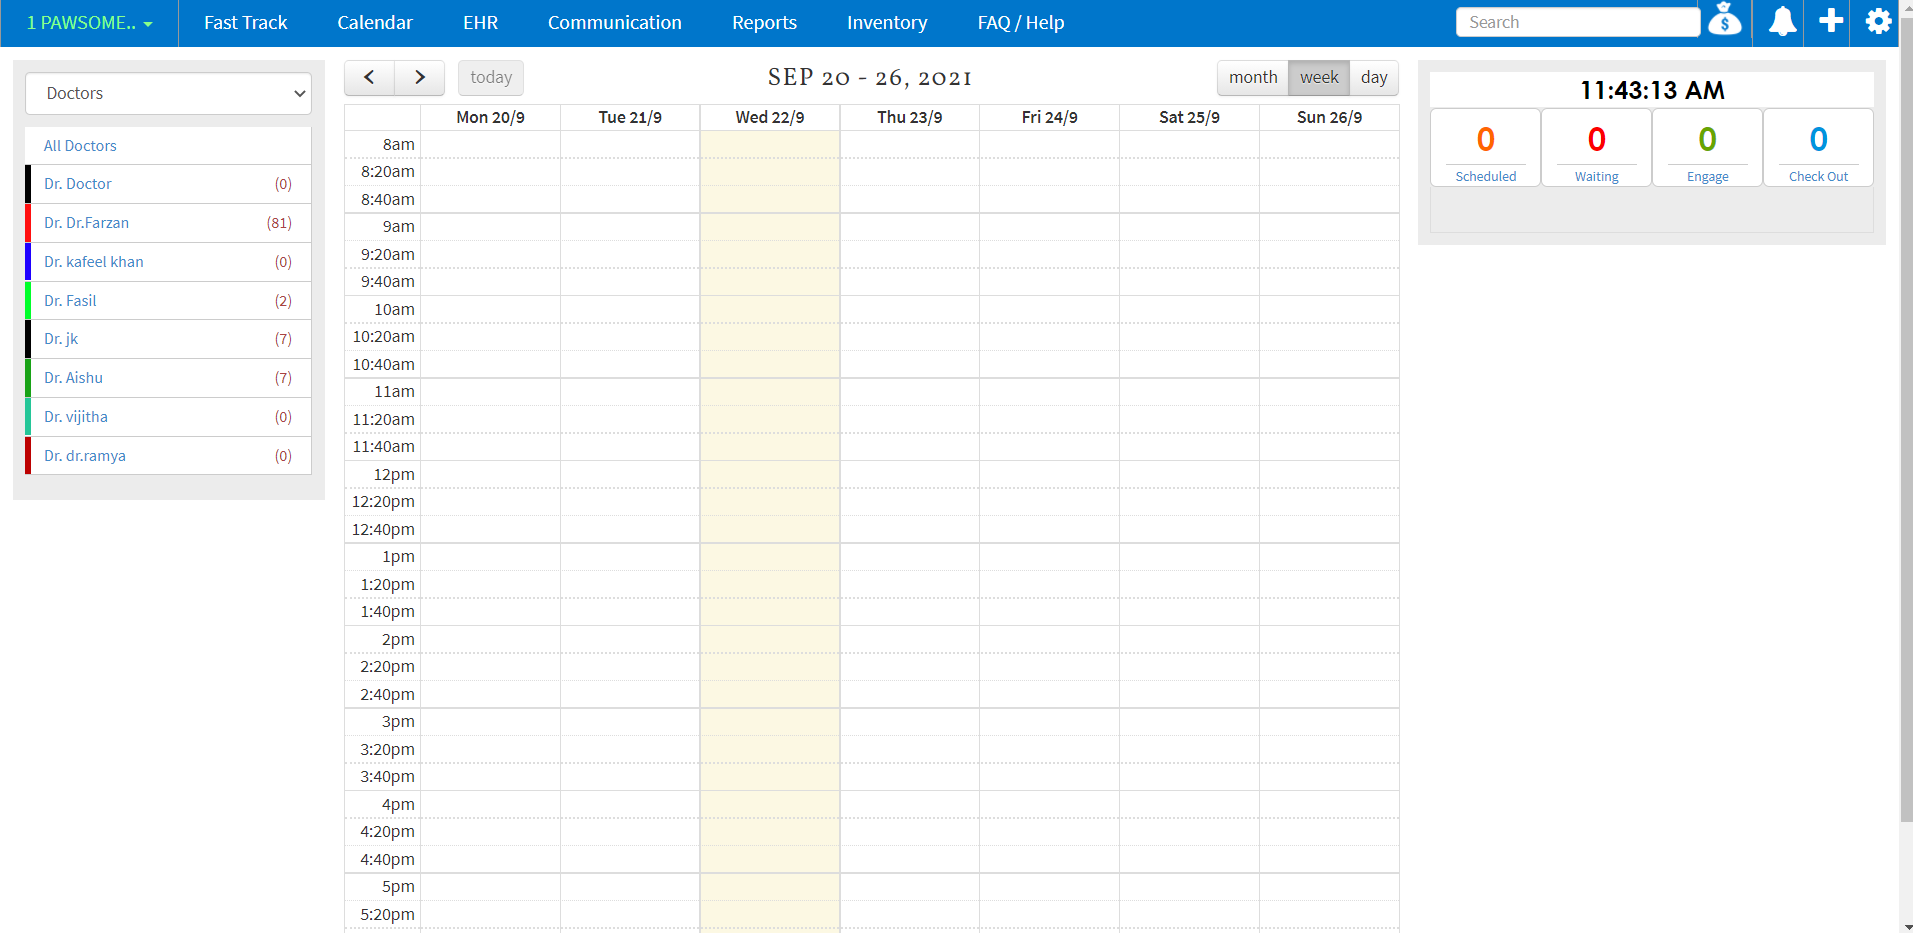Viewport: 1913px width, 933px height.
Task: Open the Doctors filter dropdown
Action: (168, 93)
